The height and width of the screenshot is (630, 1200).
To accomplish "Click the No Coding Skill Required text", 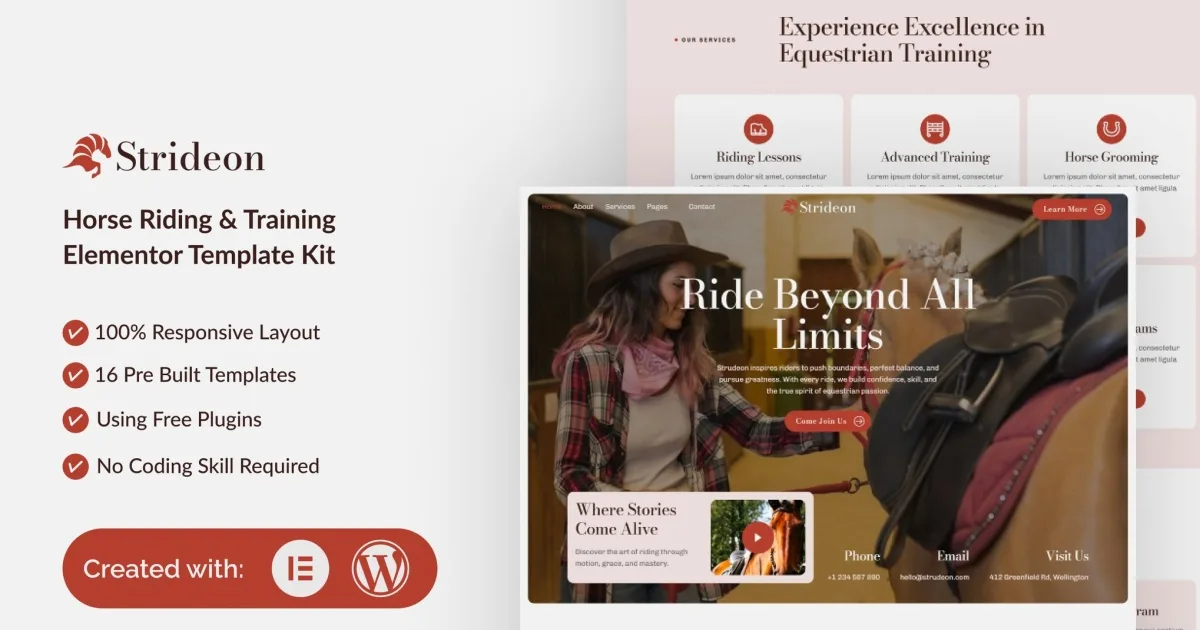I will point(208,466).
